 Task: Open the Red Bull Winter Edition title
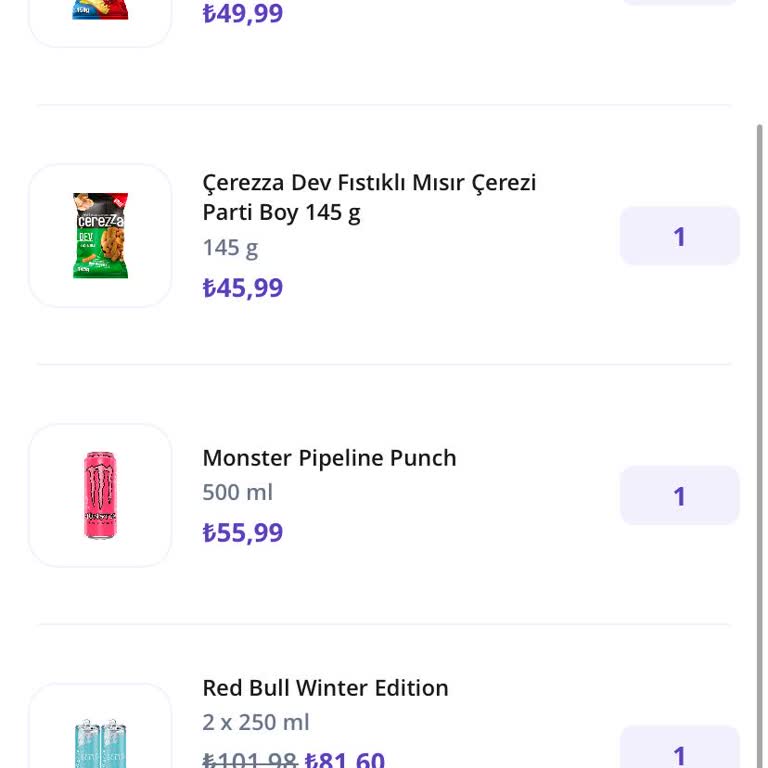click(325, 688)
